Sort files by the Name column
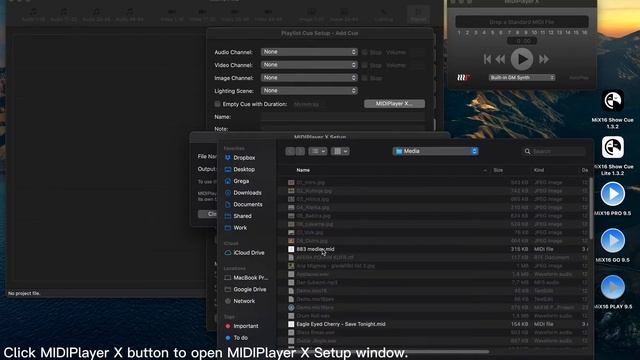Screen dimensions: 640x360 tap(303, 170)
